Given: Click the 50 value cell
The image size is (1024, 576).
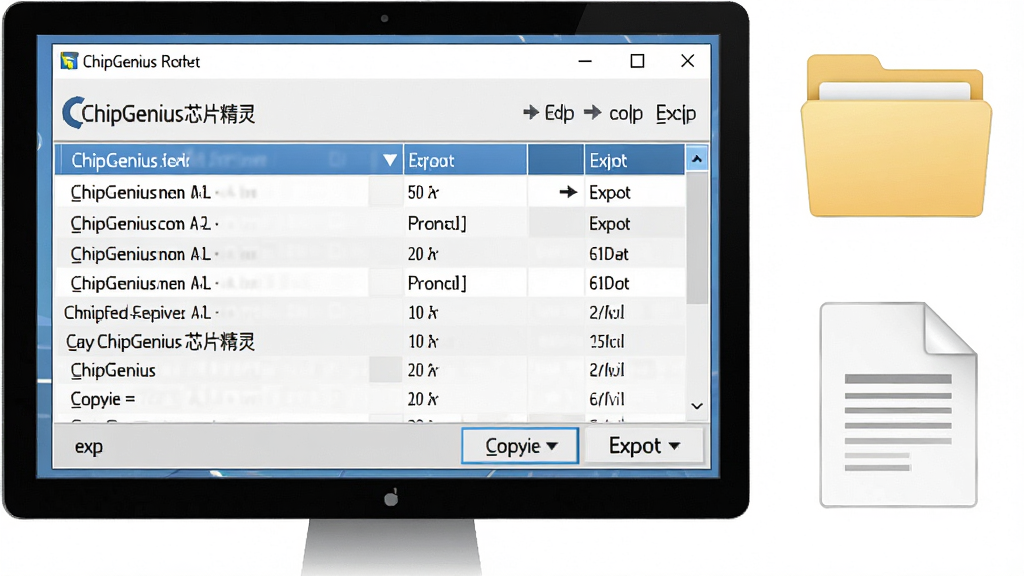Looking at the screenshot, I should (x=465, y=192).
